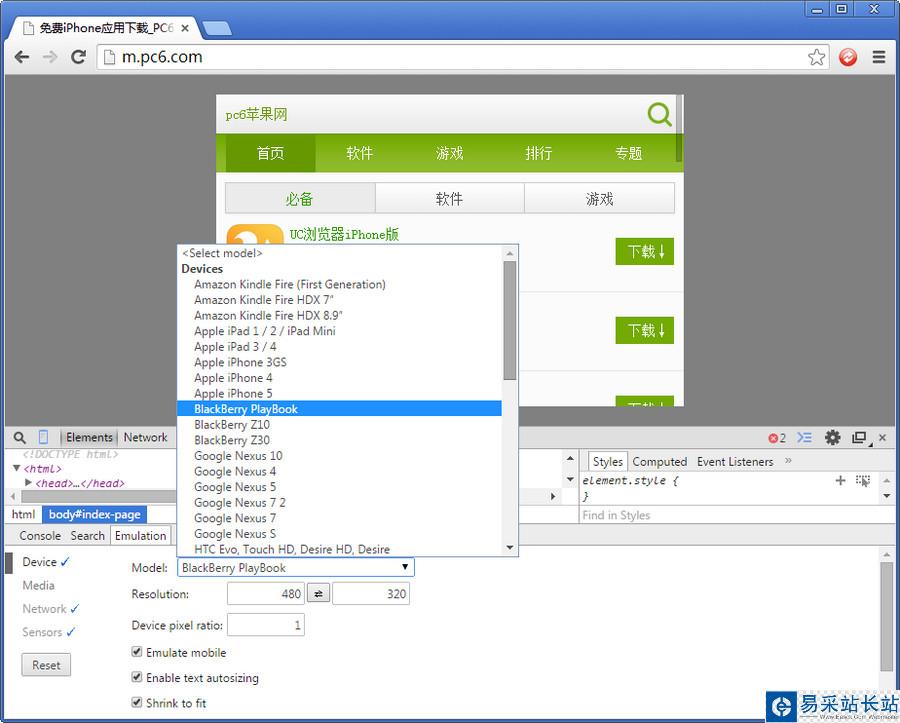
Task: Click the browser forward arrow
Action: [51, 57]
